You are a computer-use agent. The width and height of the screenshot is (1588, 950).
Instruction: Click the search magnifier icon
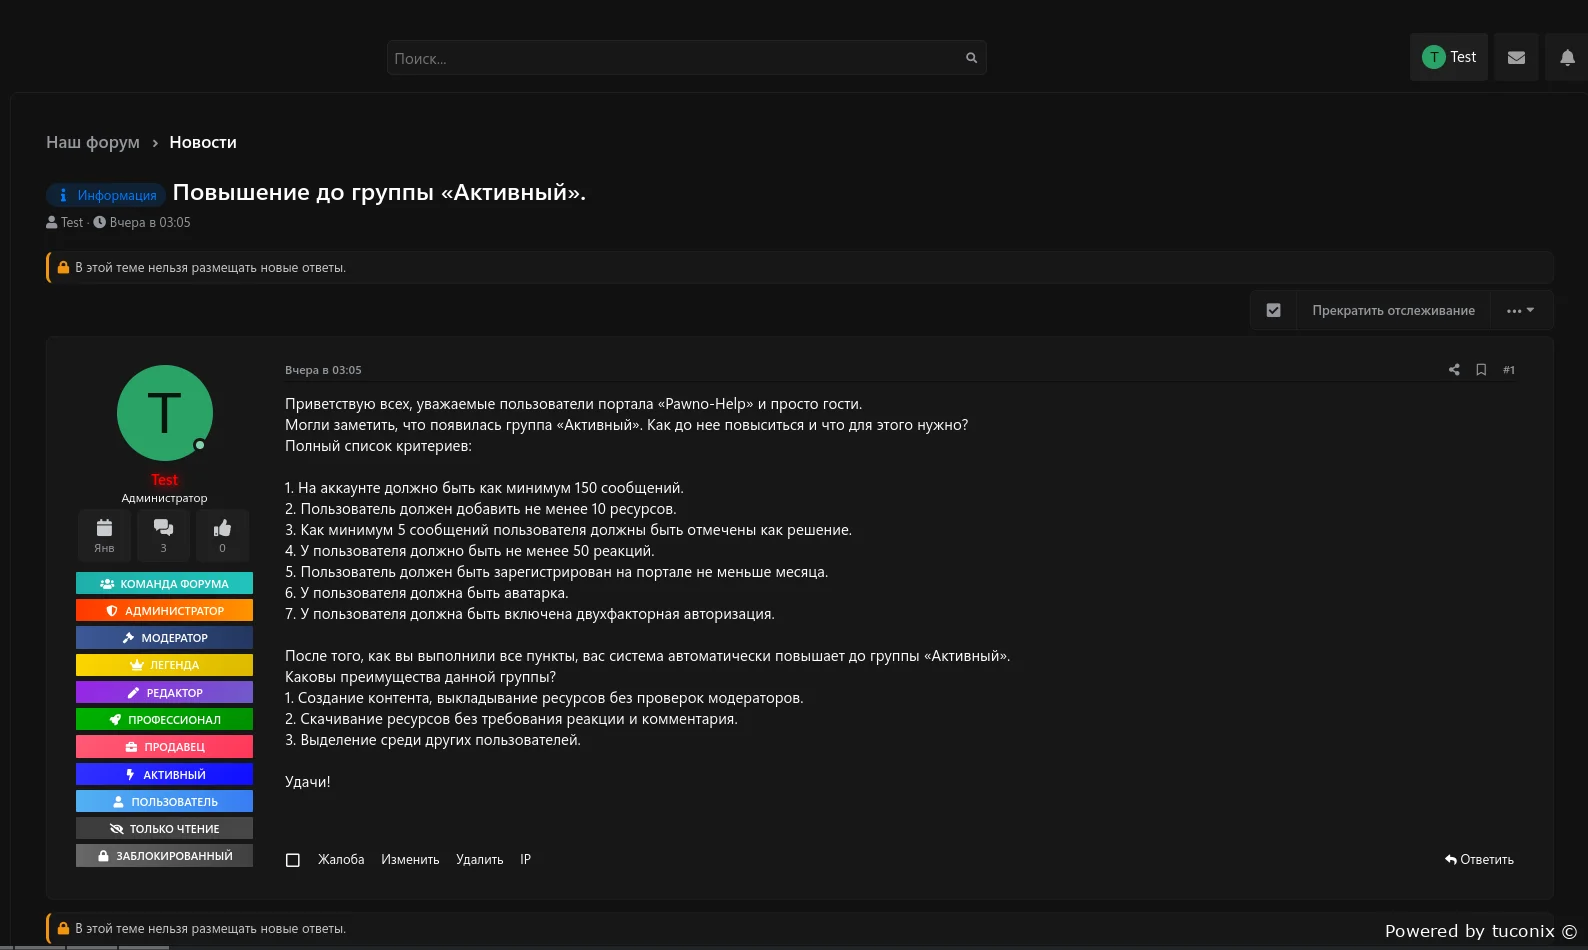[971, 58]
